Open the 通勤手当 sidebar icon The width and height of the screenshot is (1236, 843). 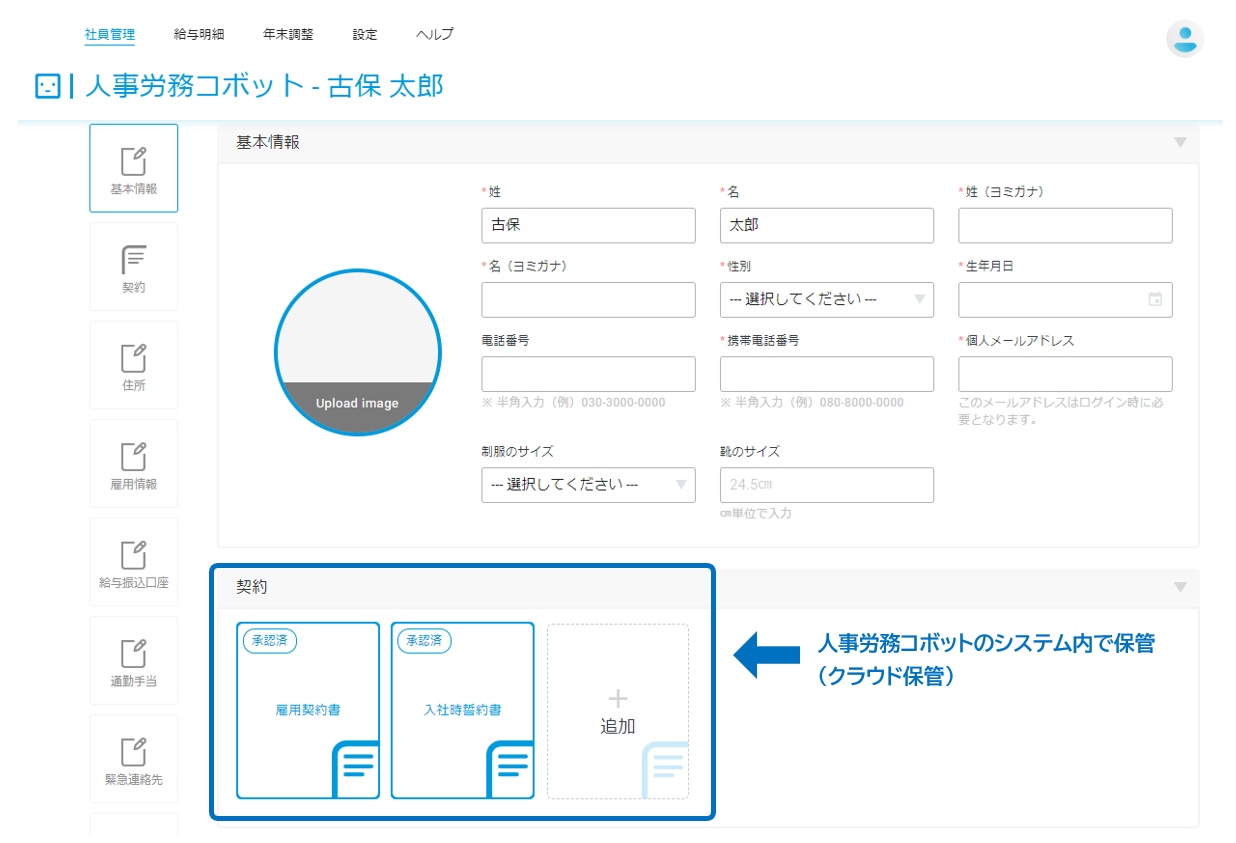click(134, 660)
